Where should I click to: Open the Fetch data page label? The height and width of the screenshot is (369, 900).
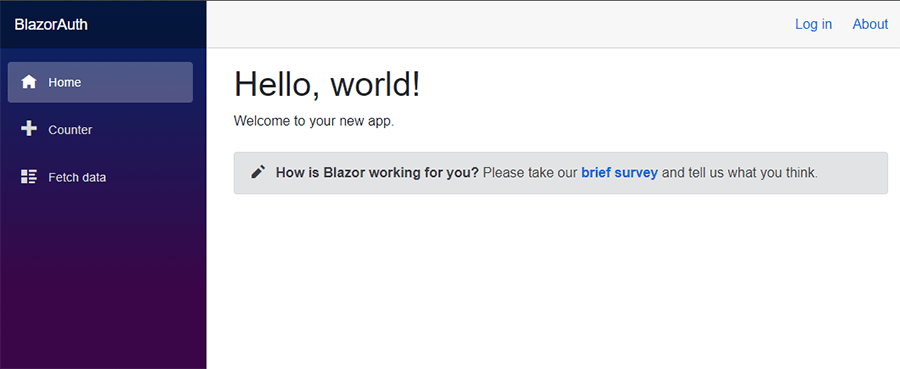(77, 177)
